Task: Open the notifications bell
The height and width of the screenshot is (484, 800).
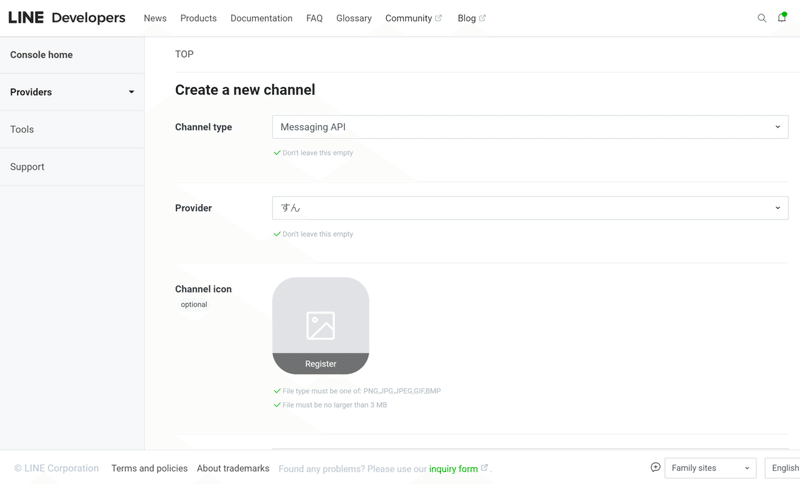Action: point(782,18)
